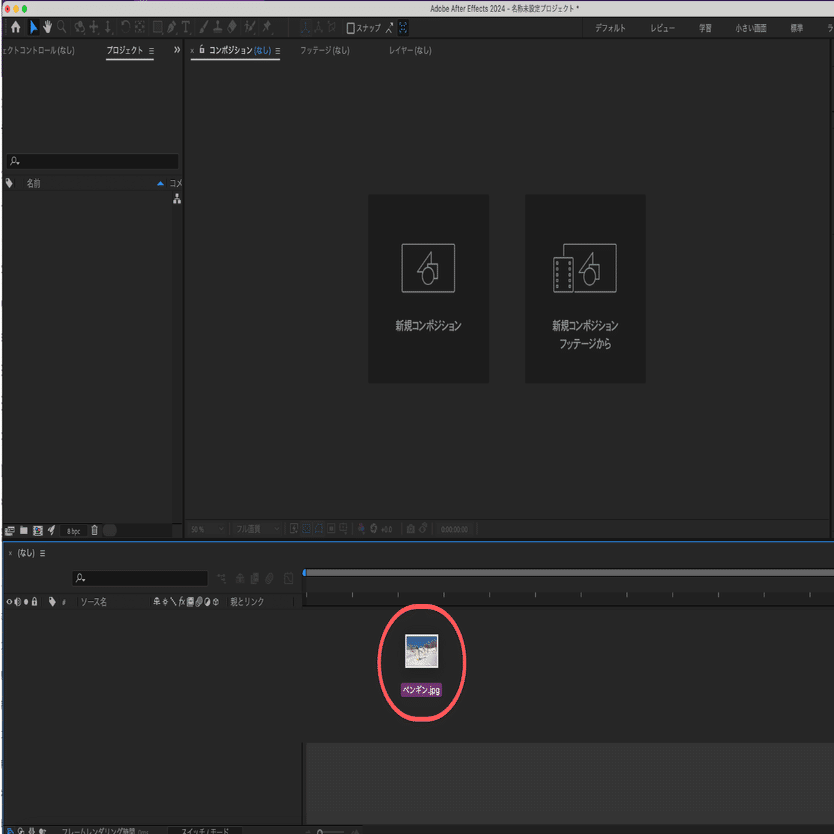This screenshot has width=834, height=834.
Task: Open the grid and guide options dropdown
Action: pos(344,529)
